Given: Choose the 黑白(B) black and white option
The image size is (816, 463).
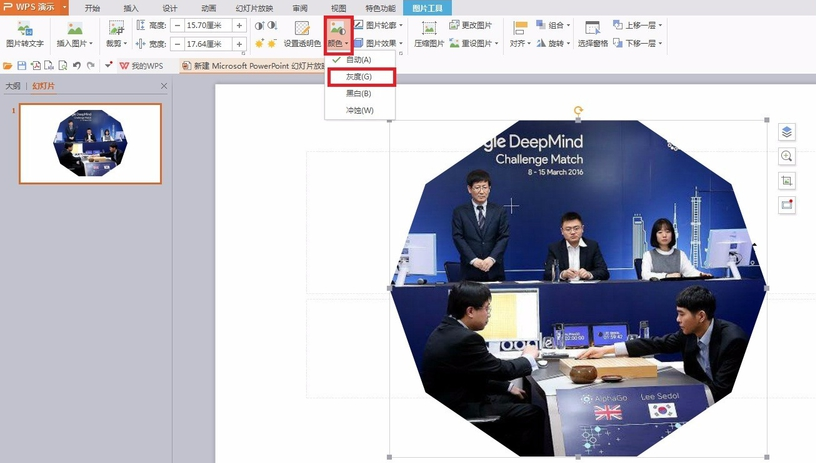Looking at the screenshot, I should click(359, 93).
